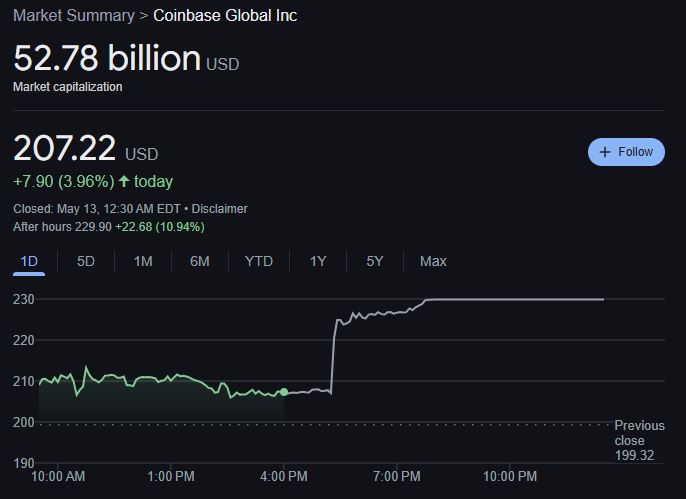Click the 10:00 PM axis label

click(x=510, y=476)
